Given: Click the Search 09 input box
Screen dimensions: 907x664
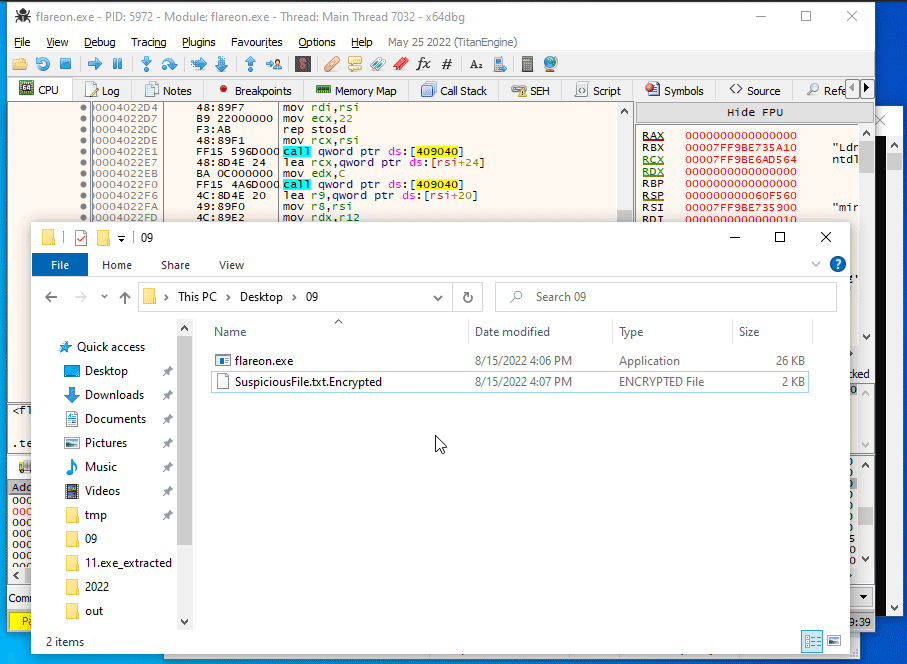Looking at the screenshot, I should pos(666,297).
